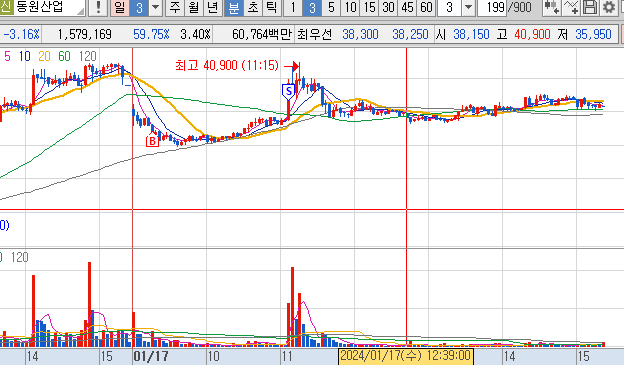Click the best bid price 38,250
Viewport: 624px width, 365px height.
(410, 35)
